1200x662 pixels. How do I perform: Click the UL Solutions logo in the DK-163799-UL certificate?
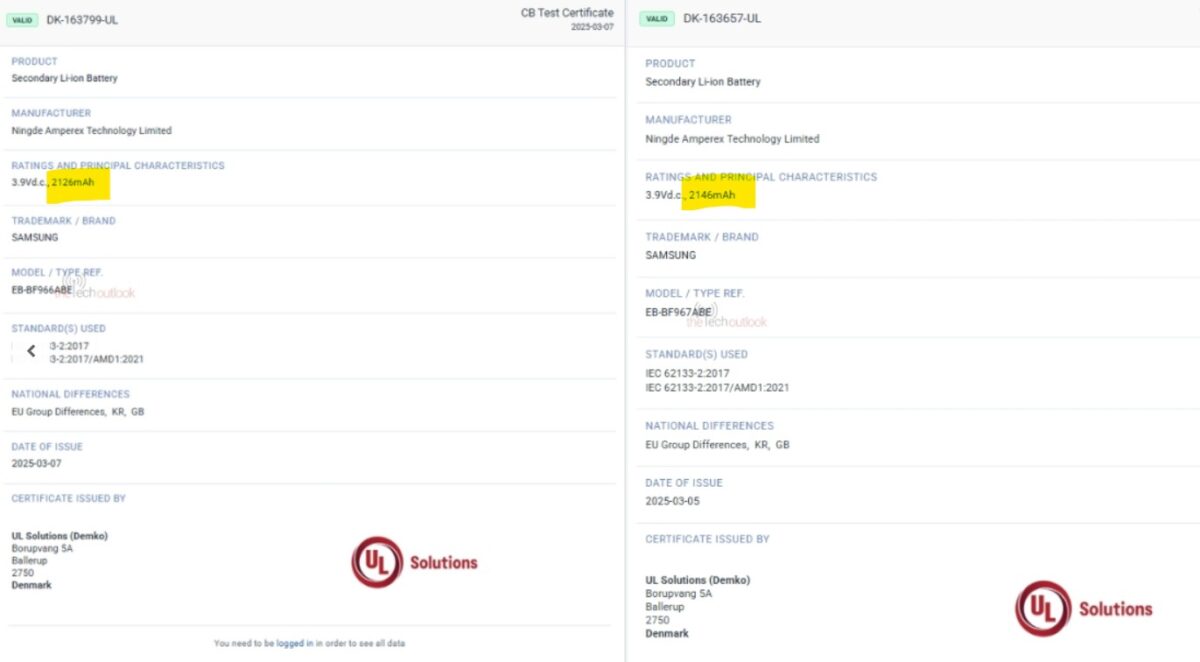414,562
